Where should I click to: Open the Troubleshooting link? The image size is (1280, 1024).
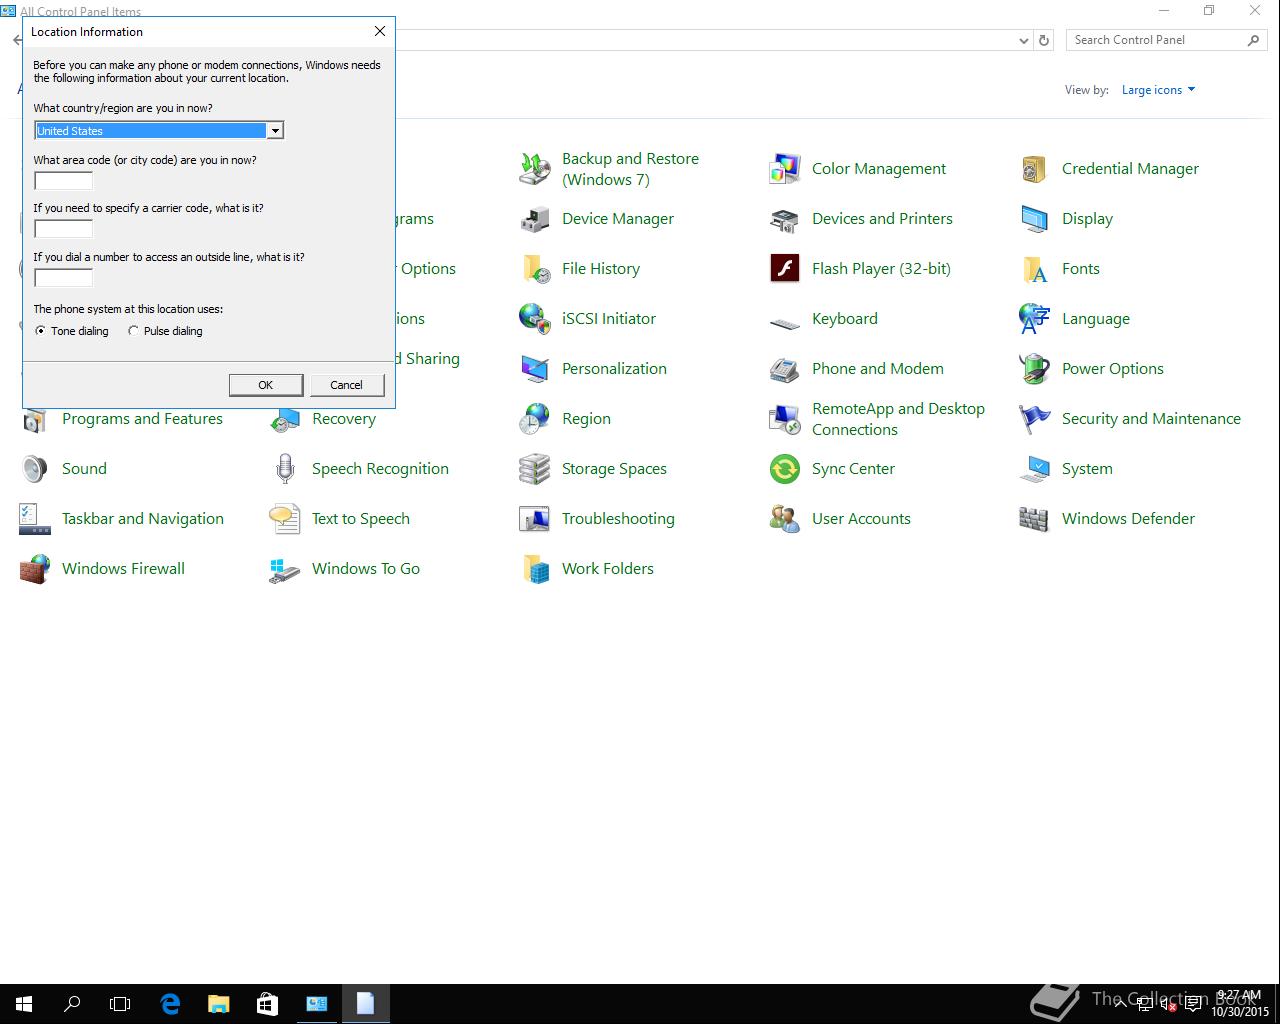(x=617, y=519)
